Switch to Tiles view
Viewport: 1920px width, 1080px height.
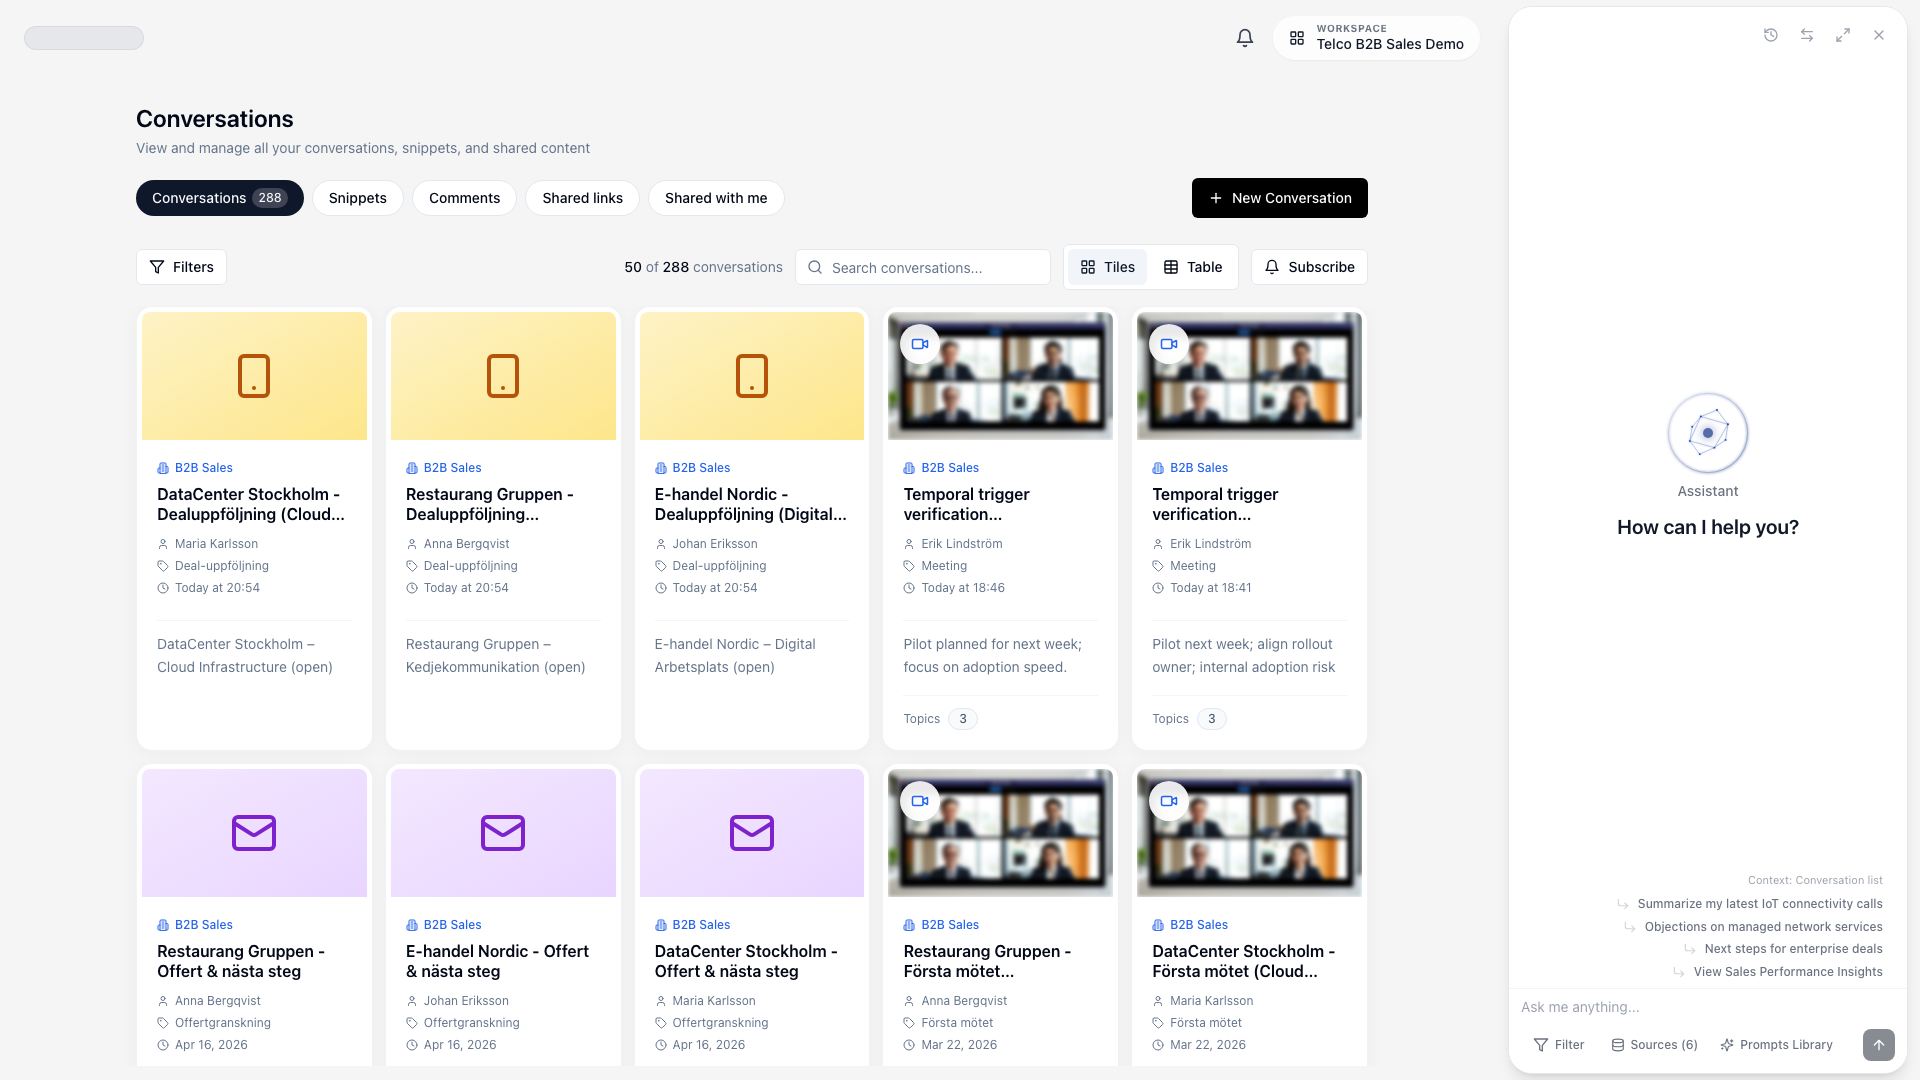click(1108, 267)
